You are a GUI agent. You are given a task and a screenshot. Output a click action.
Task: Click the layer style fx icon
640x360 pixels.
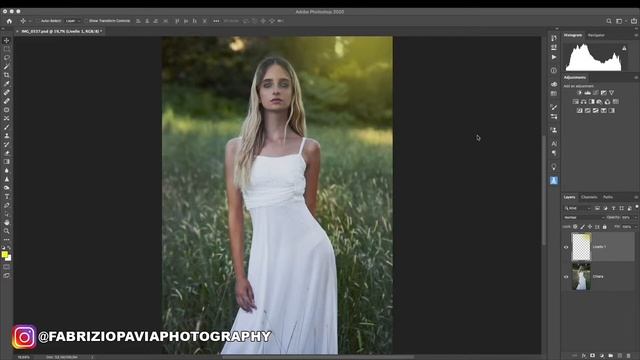[x=584, y=356]
